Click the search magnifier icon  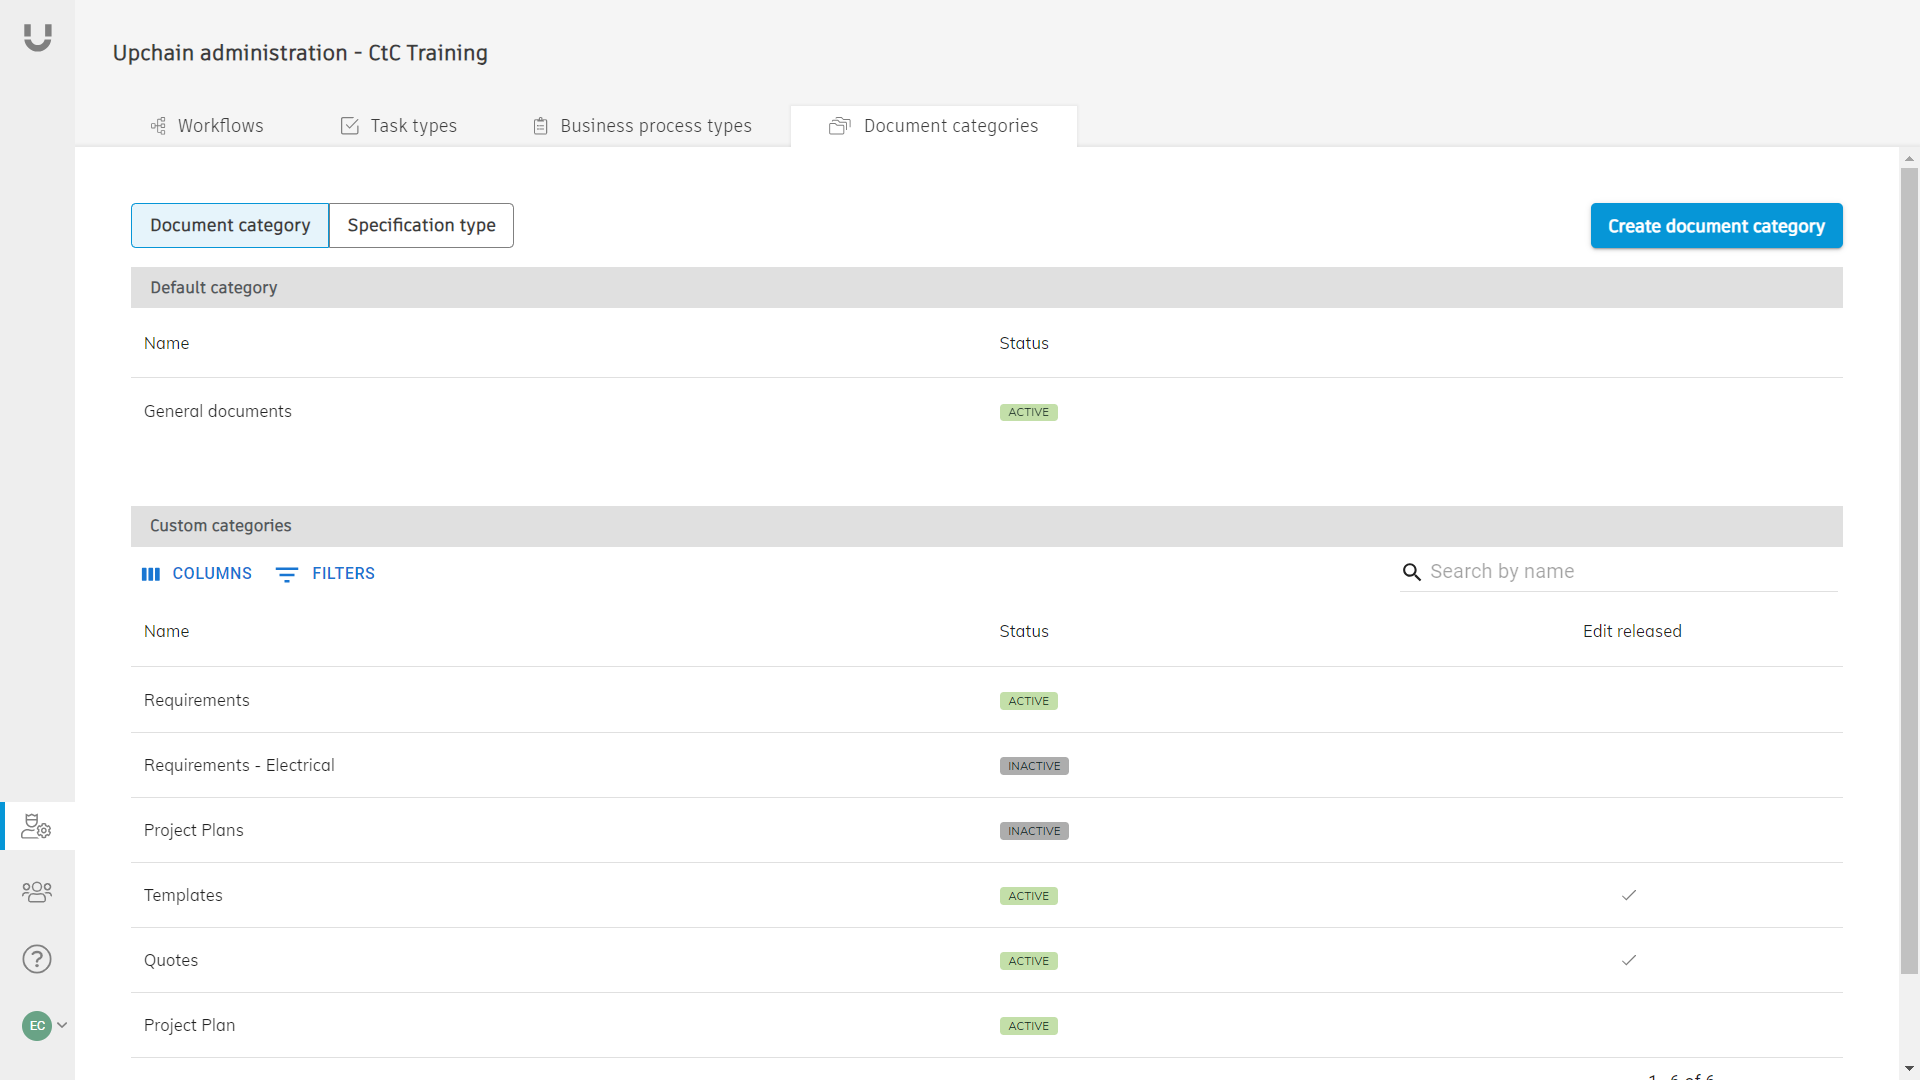1411,572
